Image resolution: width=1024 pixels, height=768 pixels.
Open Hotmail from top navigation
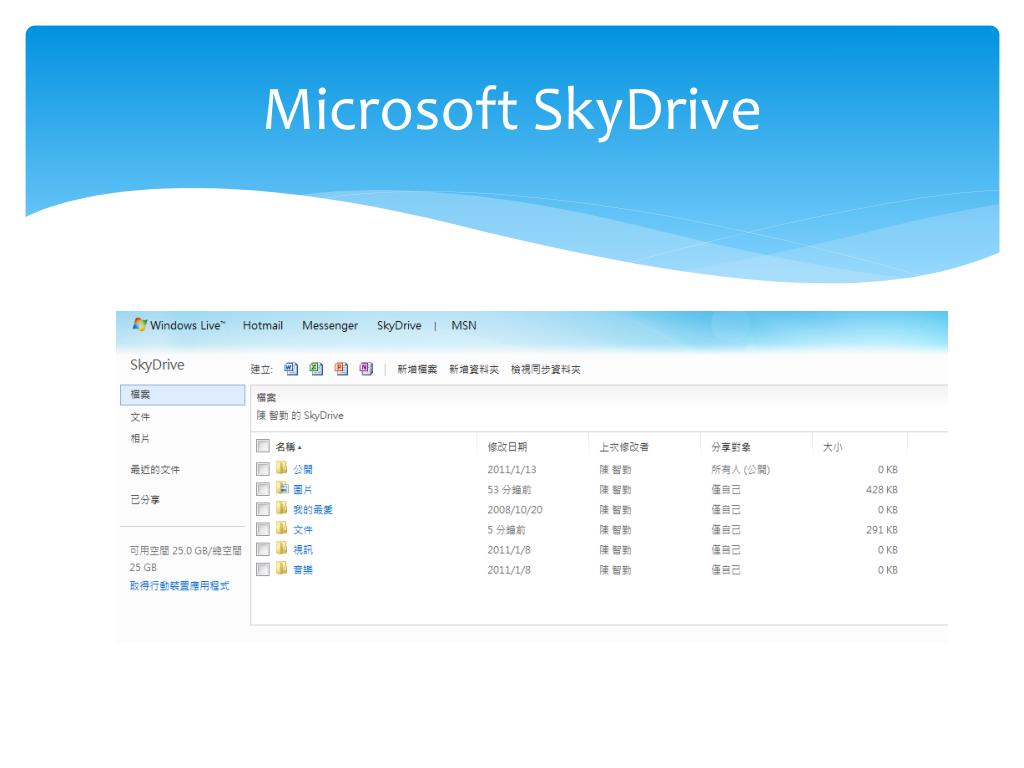tap(263, 325)
